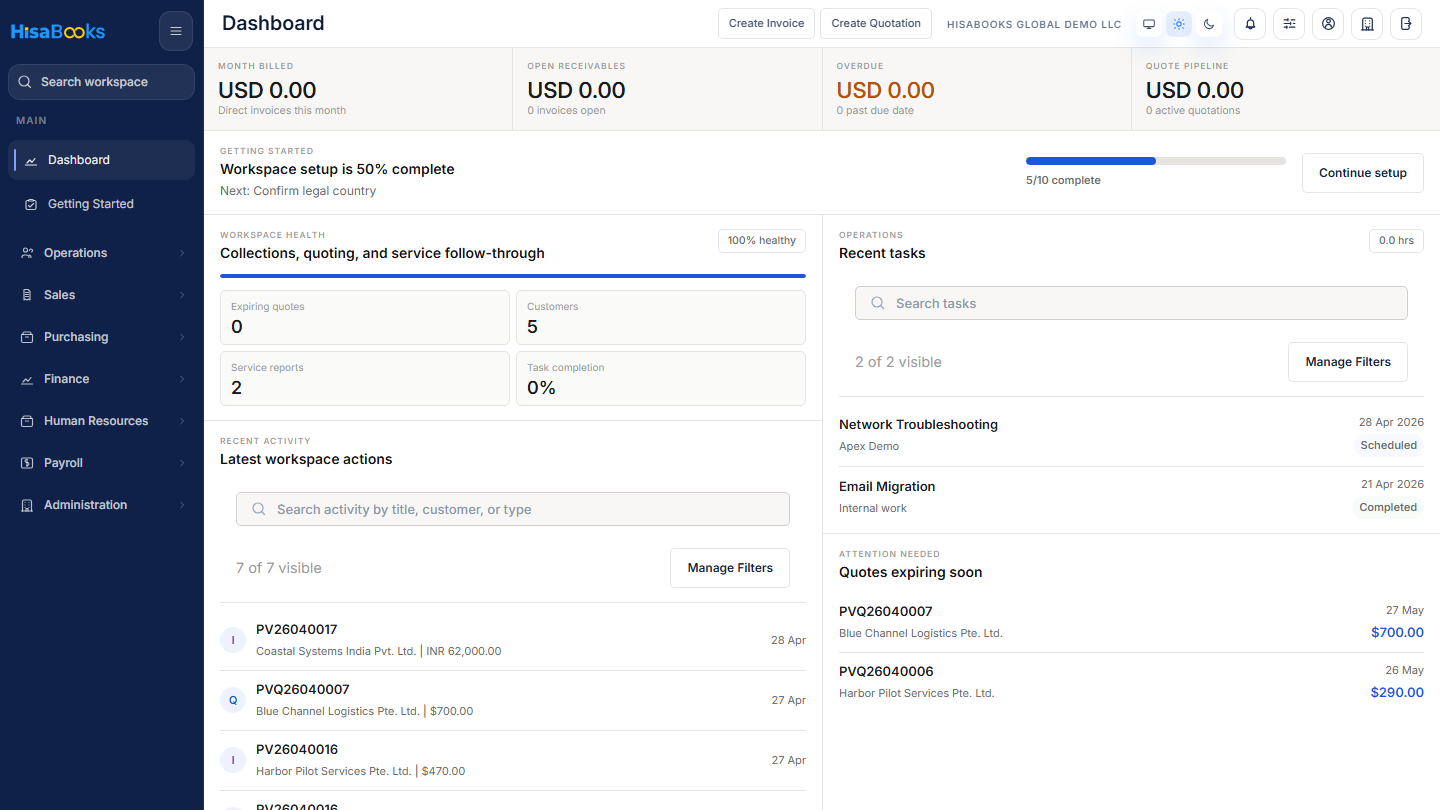The width and height of the screenshot is (1440, 810).
Task: Click the company building icon in header
Action: click(1367, 24)
